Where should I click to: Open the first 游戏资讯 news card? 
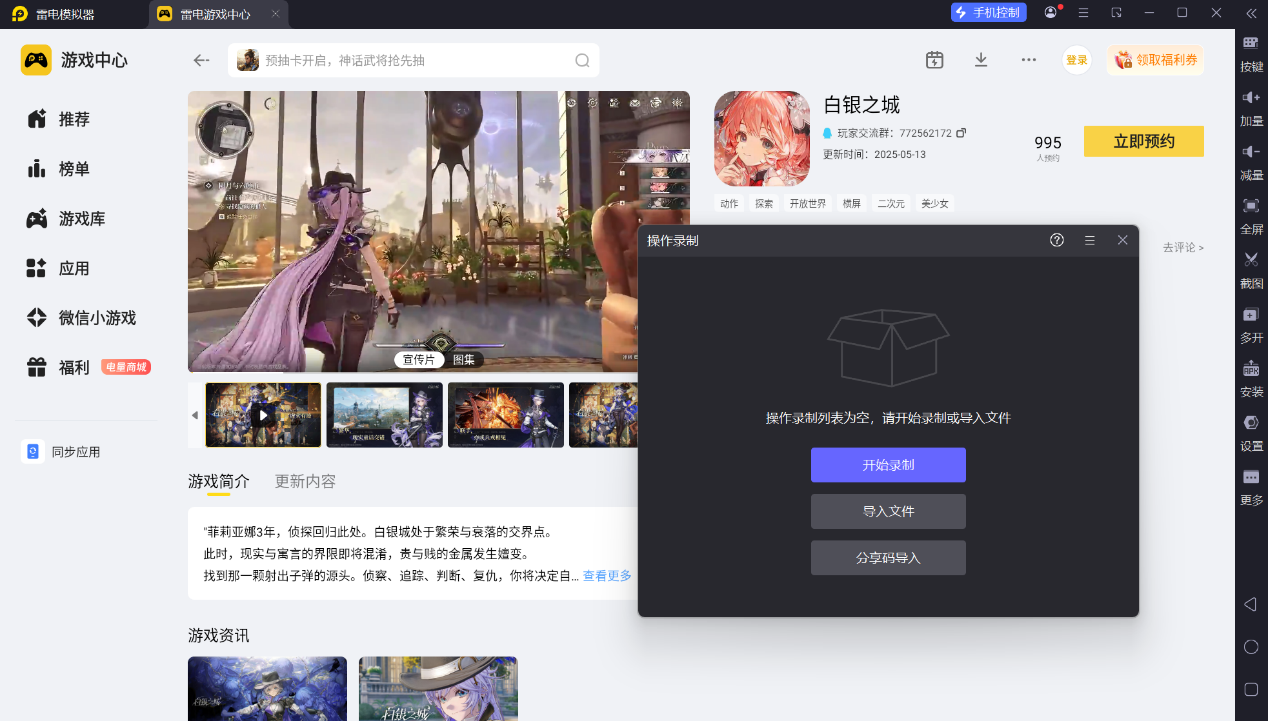coord(268,689)
